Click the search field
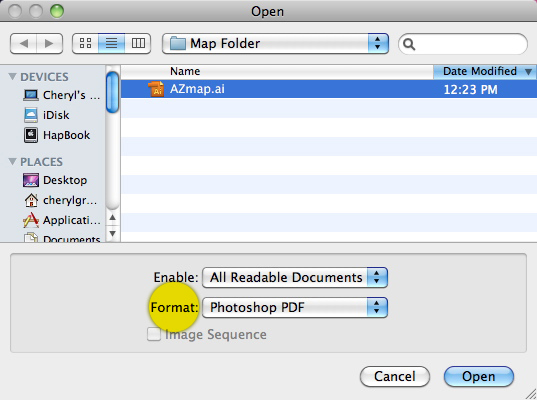The width and height of the screenshot is (537, 400). pos(463,44)
